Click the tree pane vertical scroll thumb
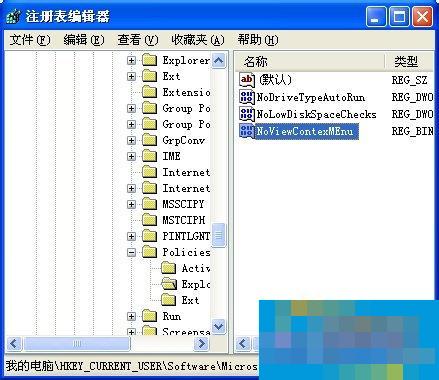The width and height of the screenshot is (439, 380). pos(219,235)
